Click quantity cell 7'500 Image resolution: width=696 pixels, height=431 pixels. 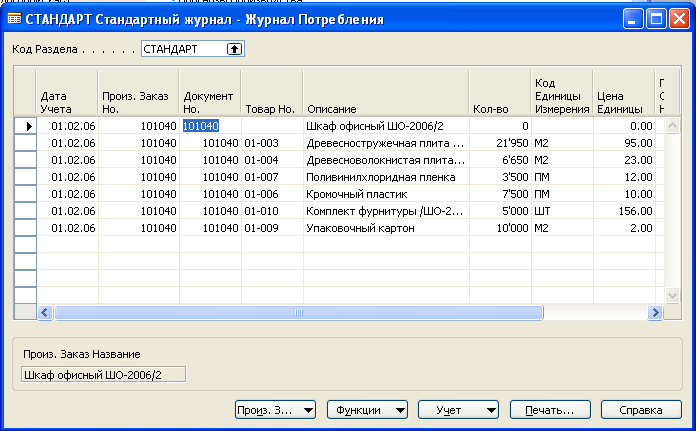pyautogui.click(x=500, y=194)
